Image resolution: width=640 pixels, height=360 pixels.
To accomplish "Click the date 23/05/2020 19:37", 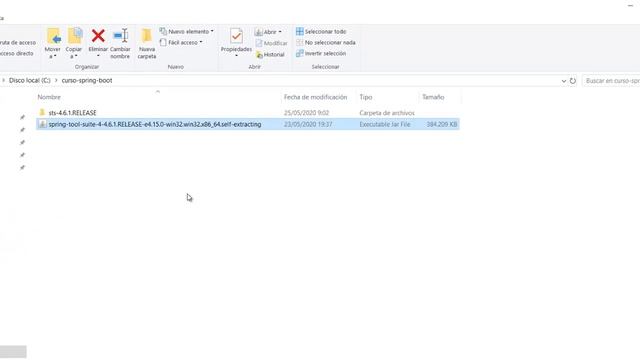I will 308,124.
